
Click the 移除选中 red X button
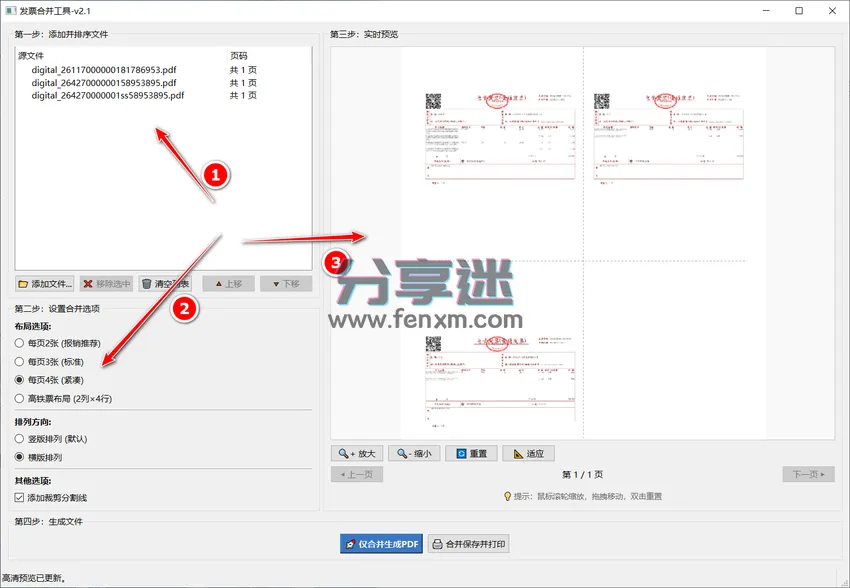tap(107, 284)
